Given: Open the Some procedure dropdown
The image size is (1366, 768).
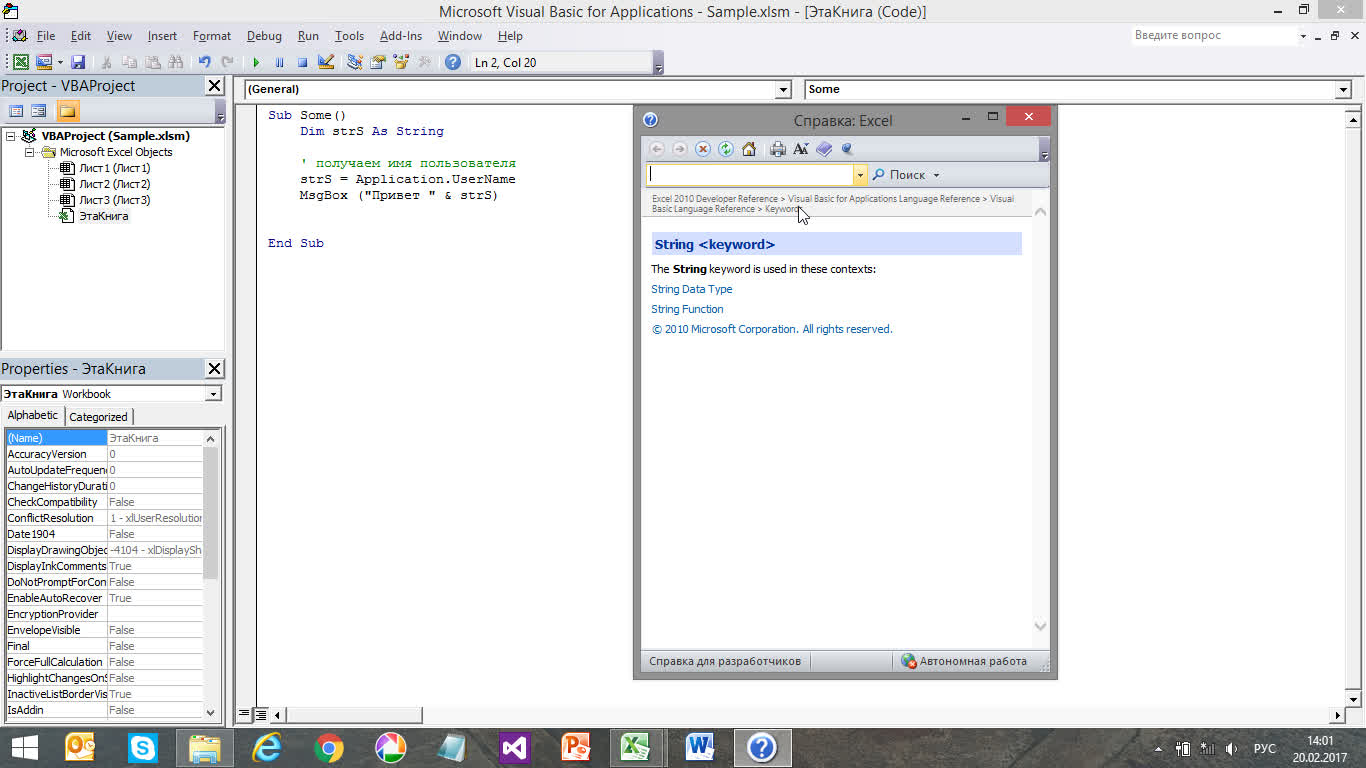Looking at the screenshot, I should [1343, 90].
